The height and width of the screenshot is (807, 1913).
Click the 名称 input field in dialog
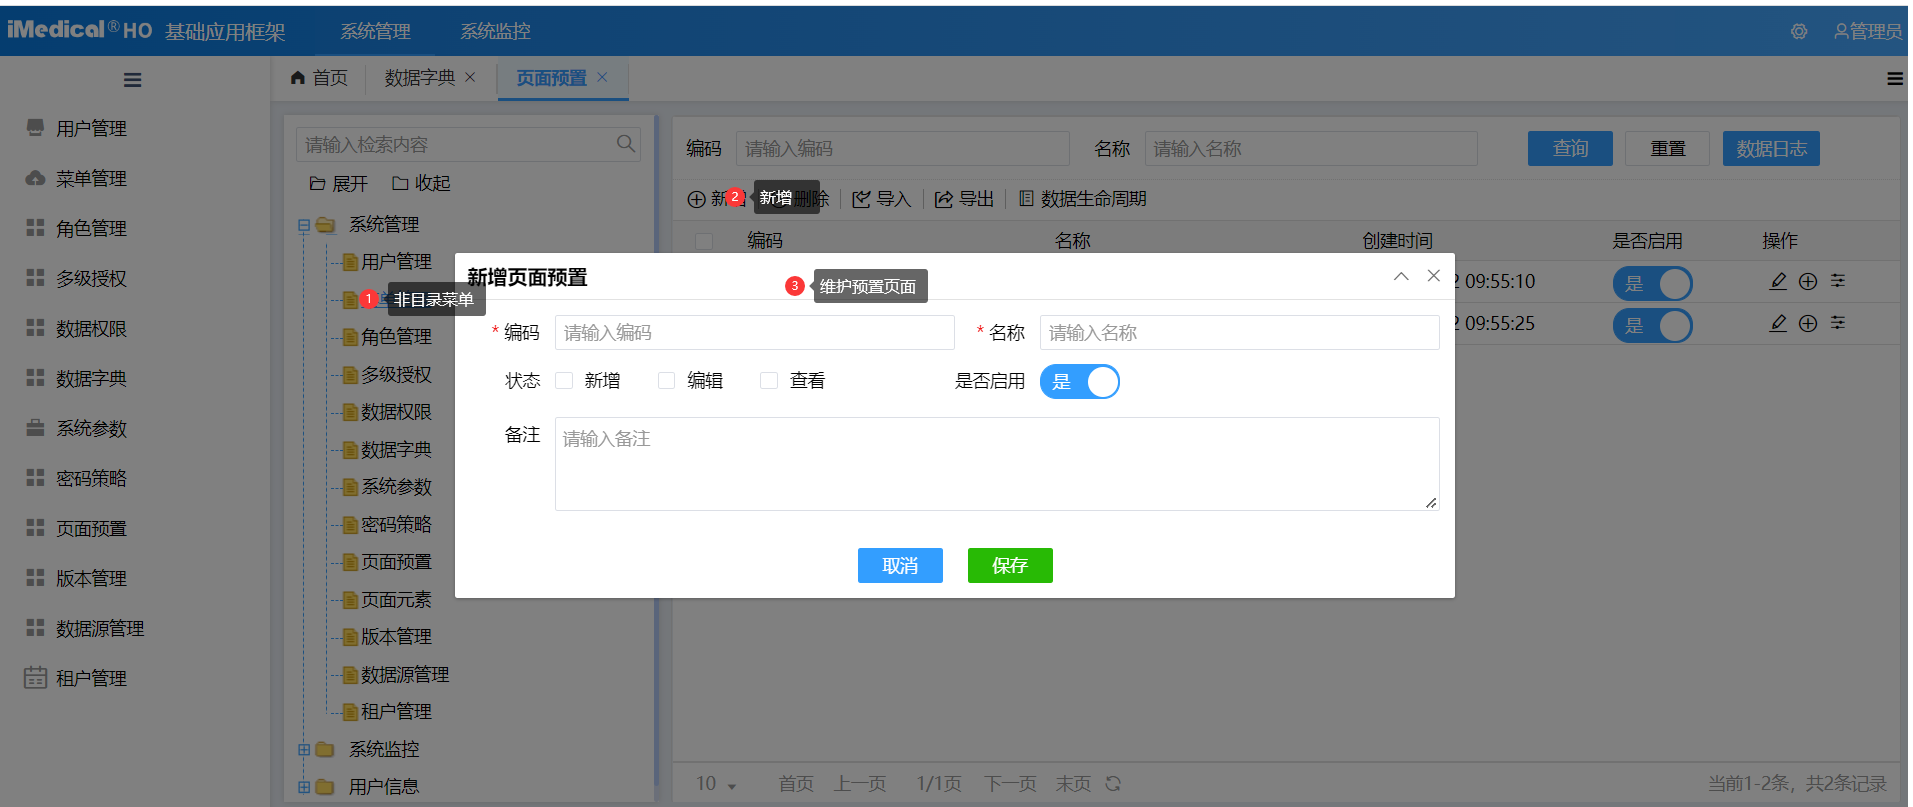(x=1240, y=332)
